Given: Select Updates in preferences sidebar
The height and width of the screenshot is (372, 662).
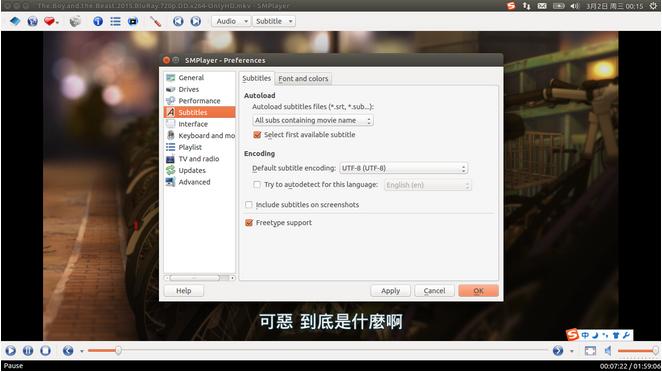Looking at the screenshot, I should tap(199, 171).
